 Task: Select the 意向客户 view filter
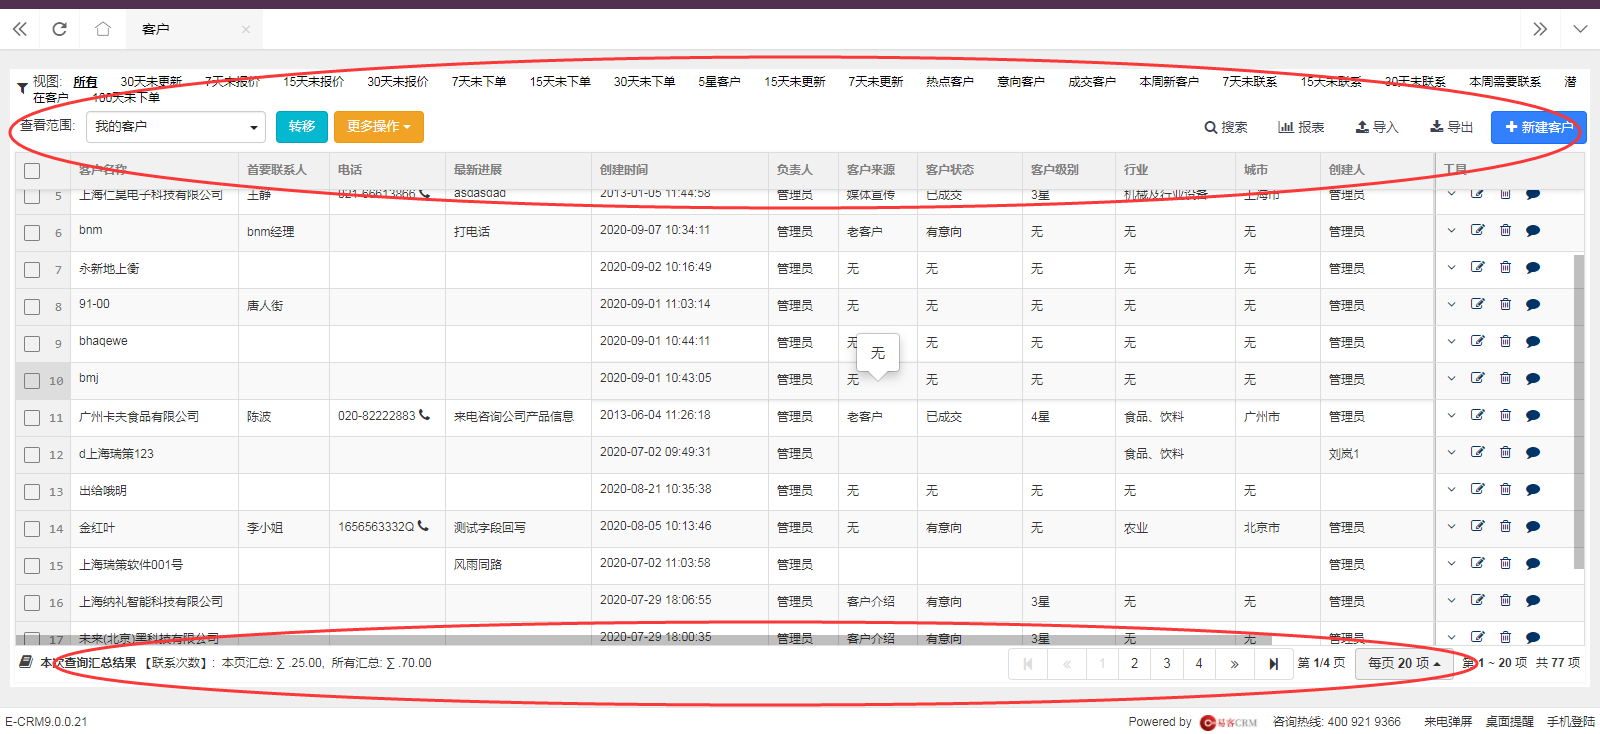[1020, 82]
